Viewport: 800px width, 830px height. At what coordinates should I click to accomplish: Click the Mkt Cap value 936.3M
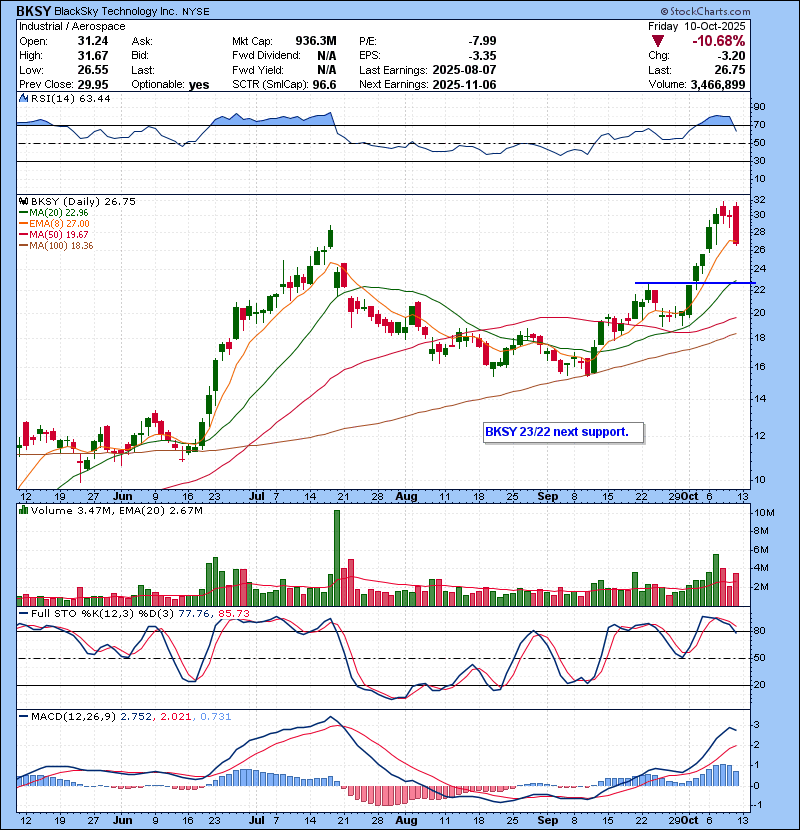click(x=316, y=41)
